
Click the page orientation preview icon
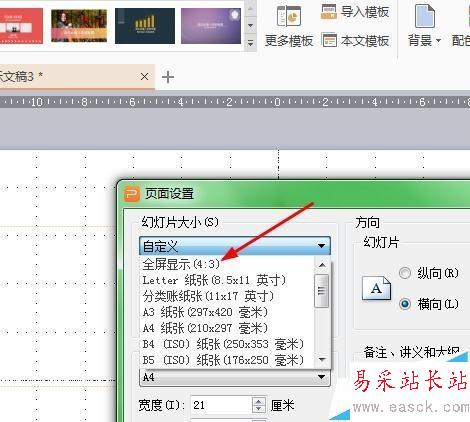click(x=376, y=288)
